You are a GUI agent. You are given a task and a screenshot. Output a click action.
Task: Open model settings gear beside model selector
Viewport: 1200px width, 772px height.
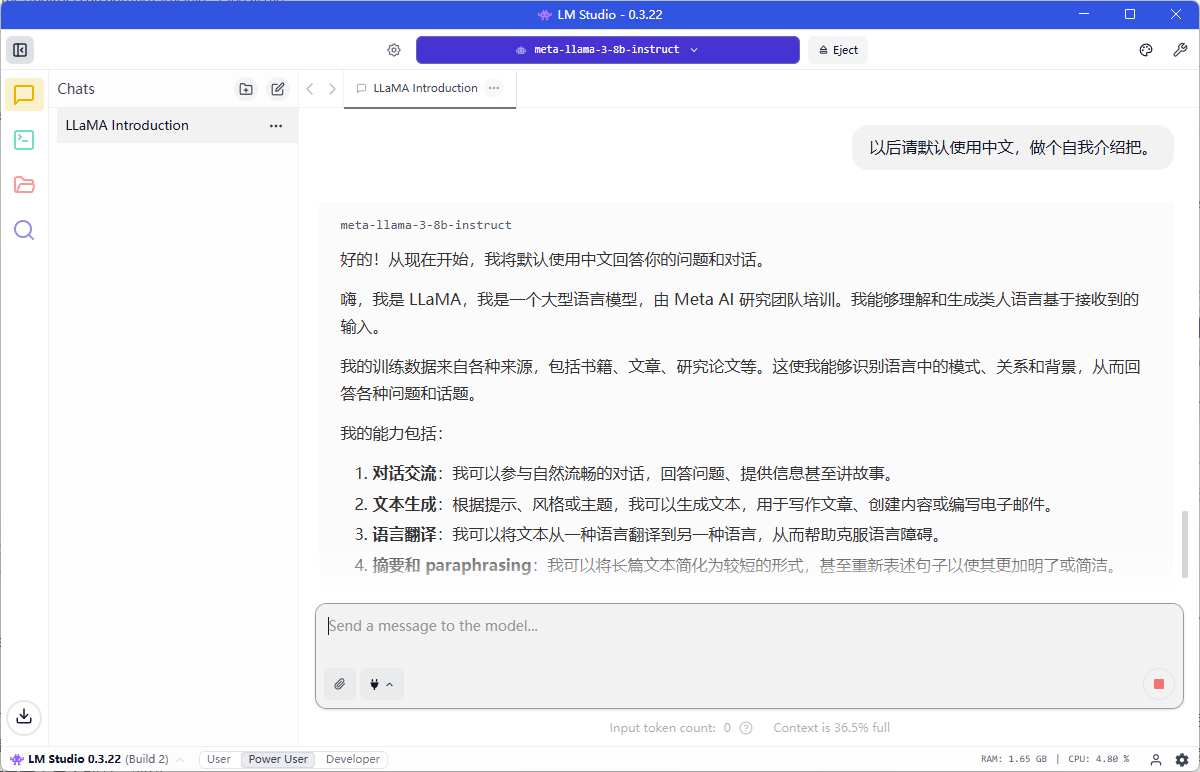[x=394, y=50]
